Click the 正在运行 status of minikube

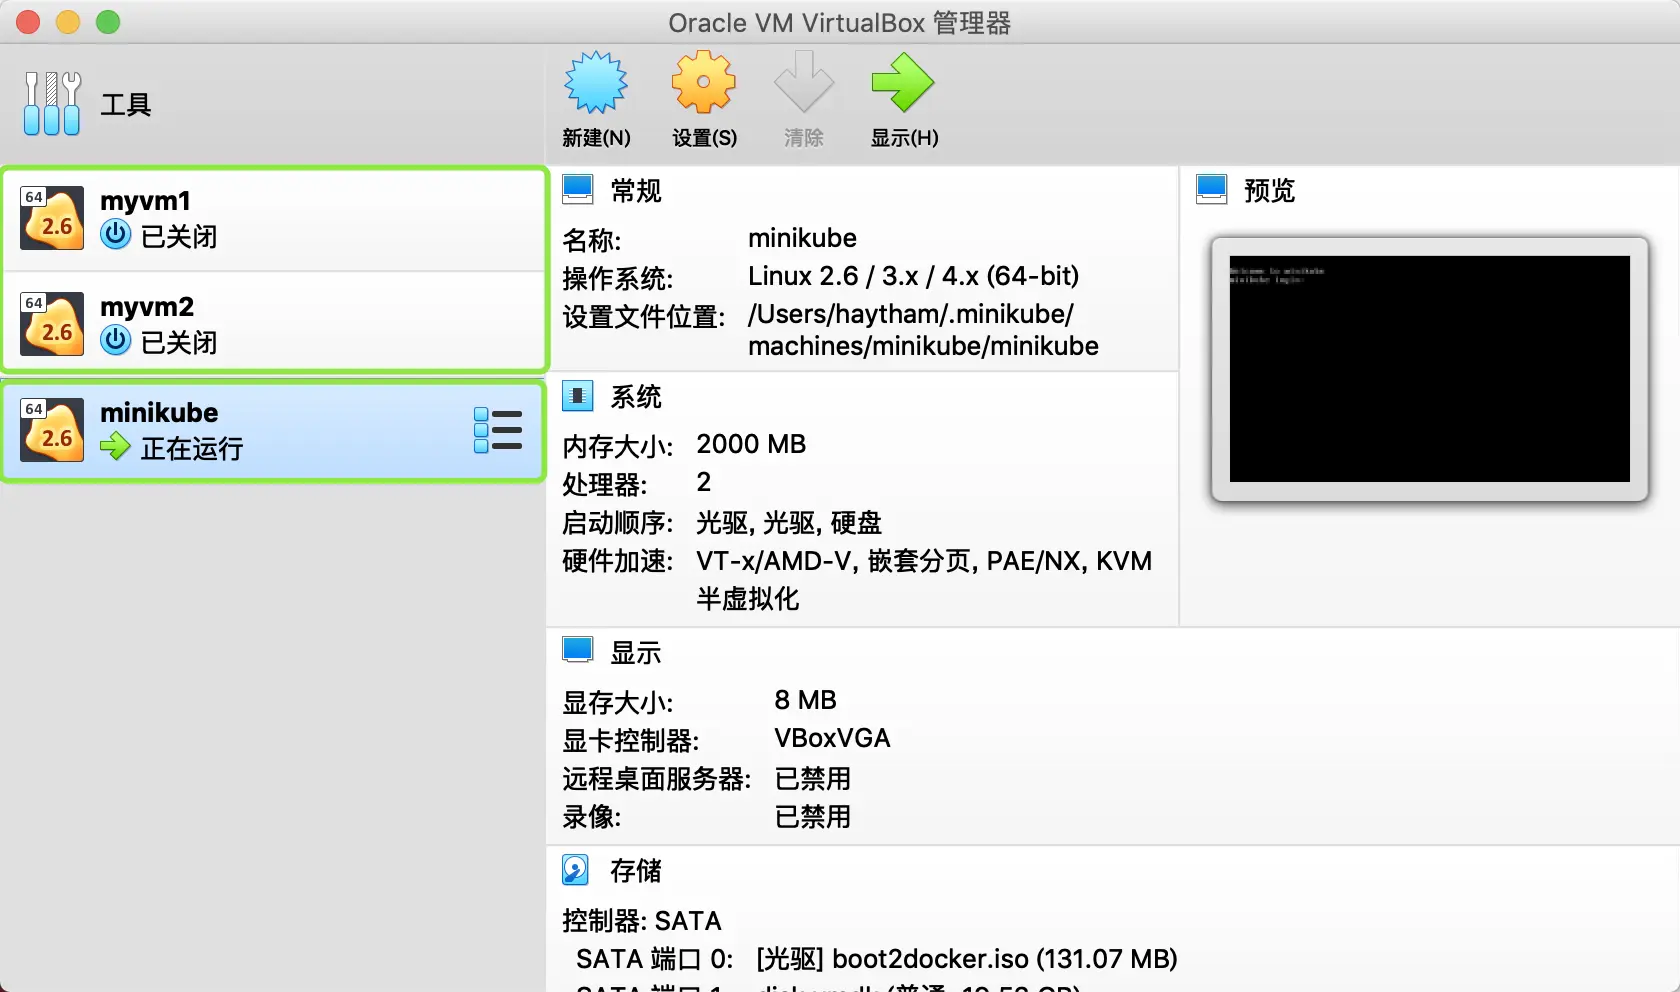pos(192,448)
